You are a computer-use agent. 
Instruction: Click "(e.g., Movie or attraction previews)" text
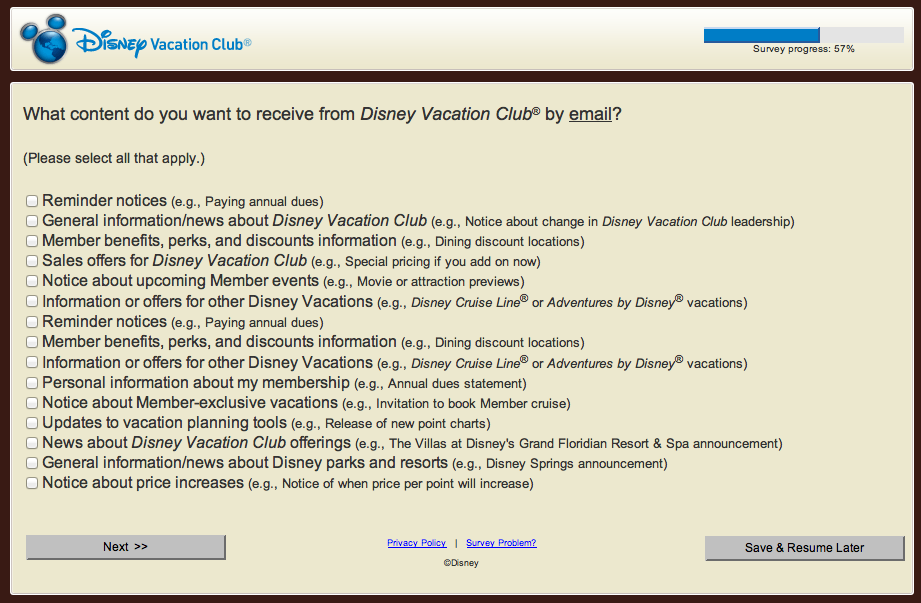pos(424,281)
